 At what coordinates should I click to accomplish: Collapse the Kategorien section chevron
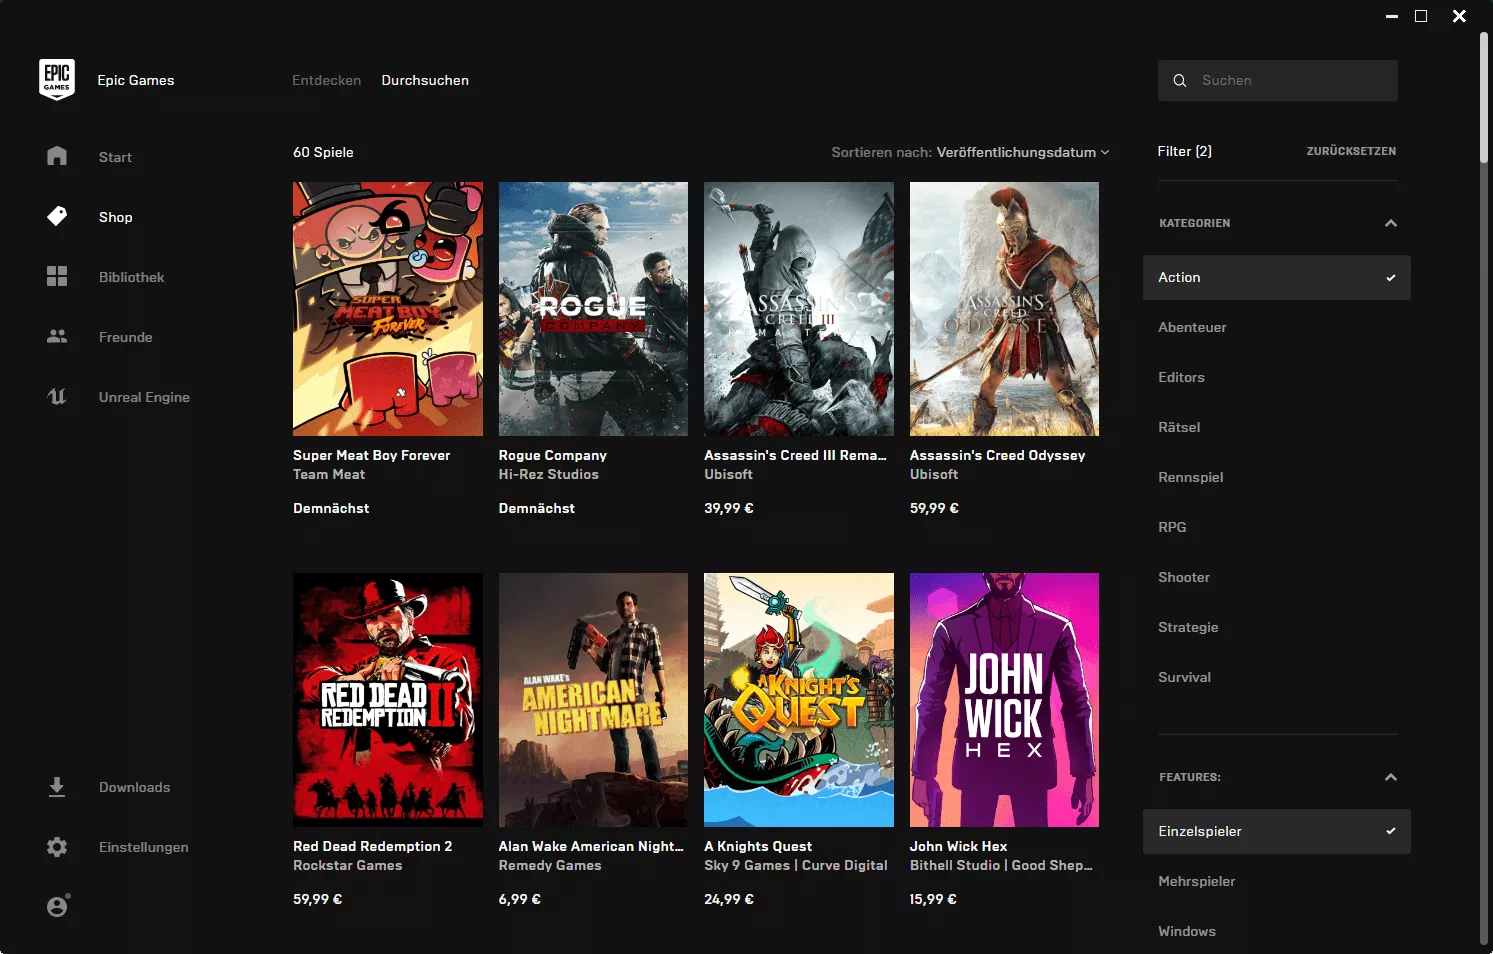1390,223
